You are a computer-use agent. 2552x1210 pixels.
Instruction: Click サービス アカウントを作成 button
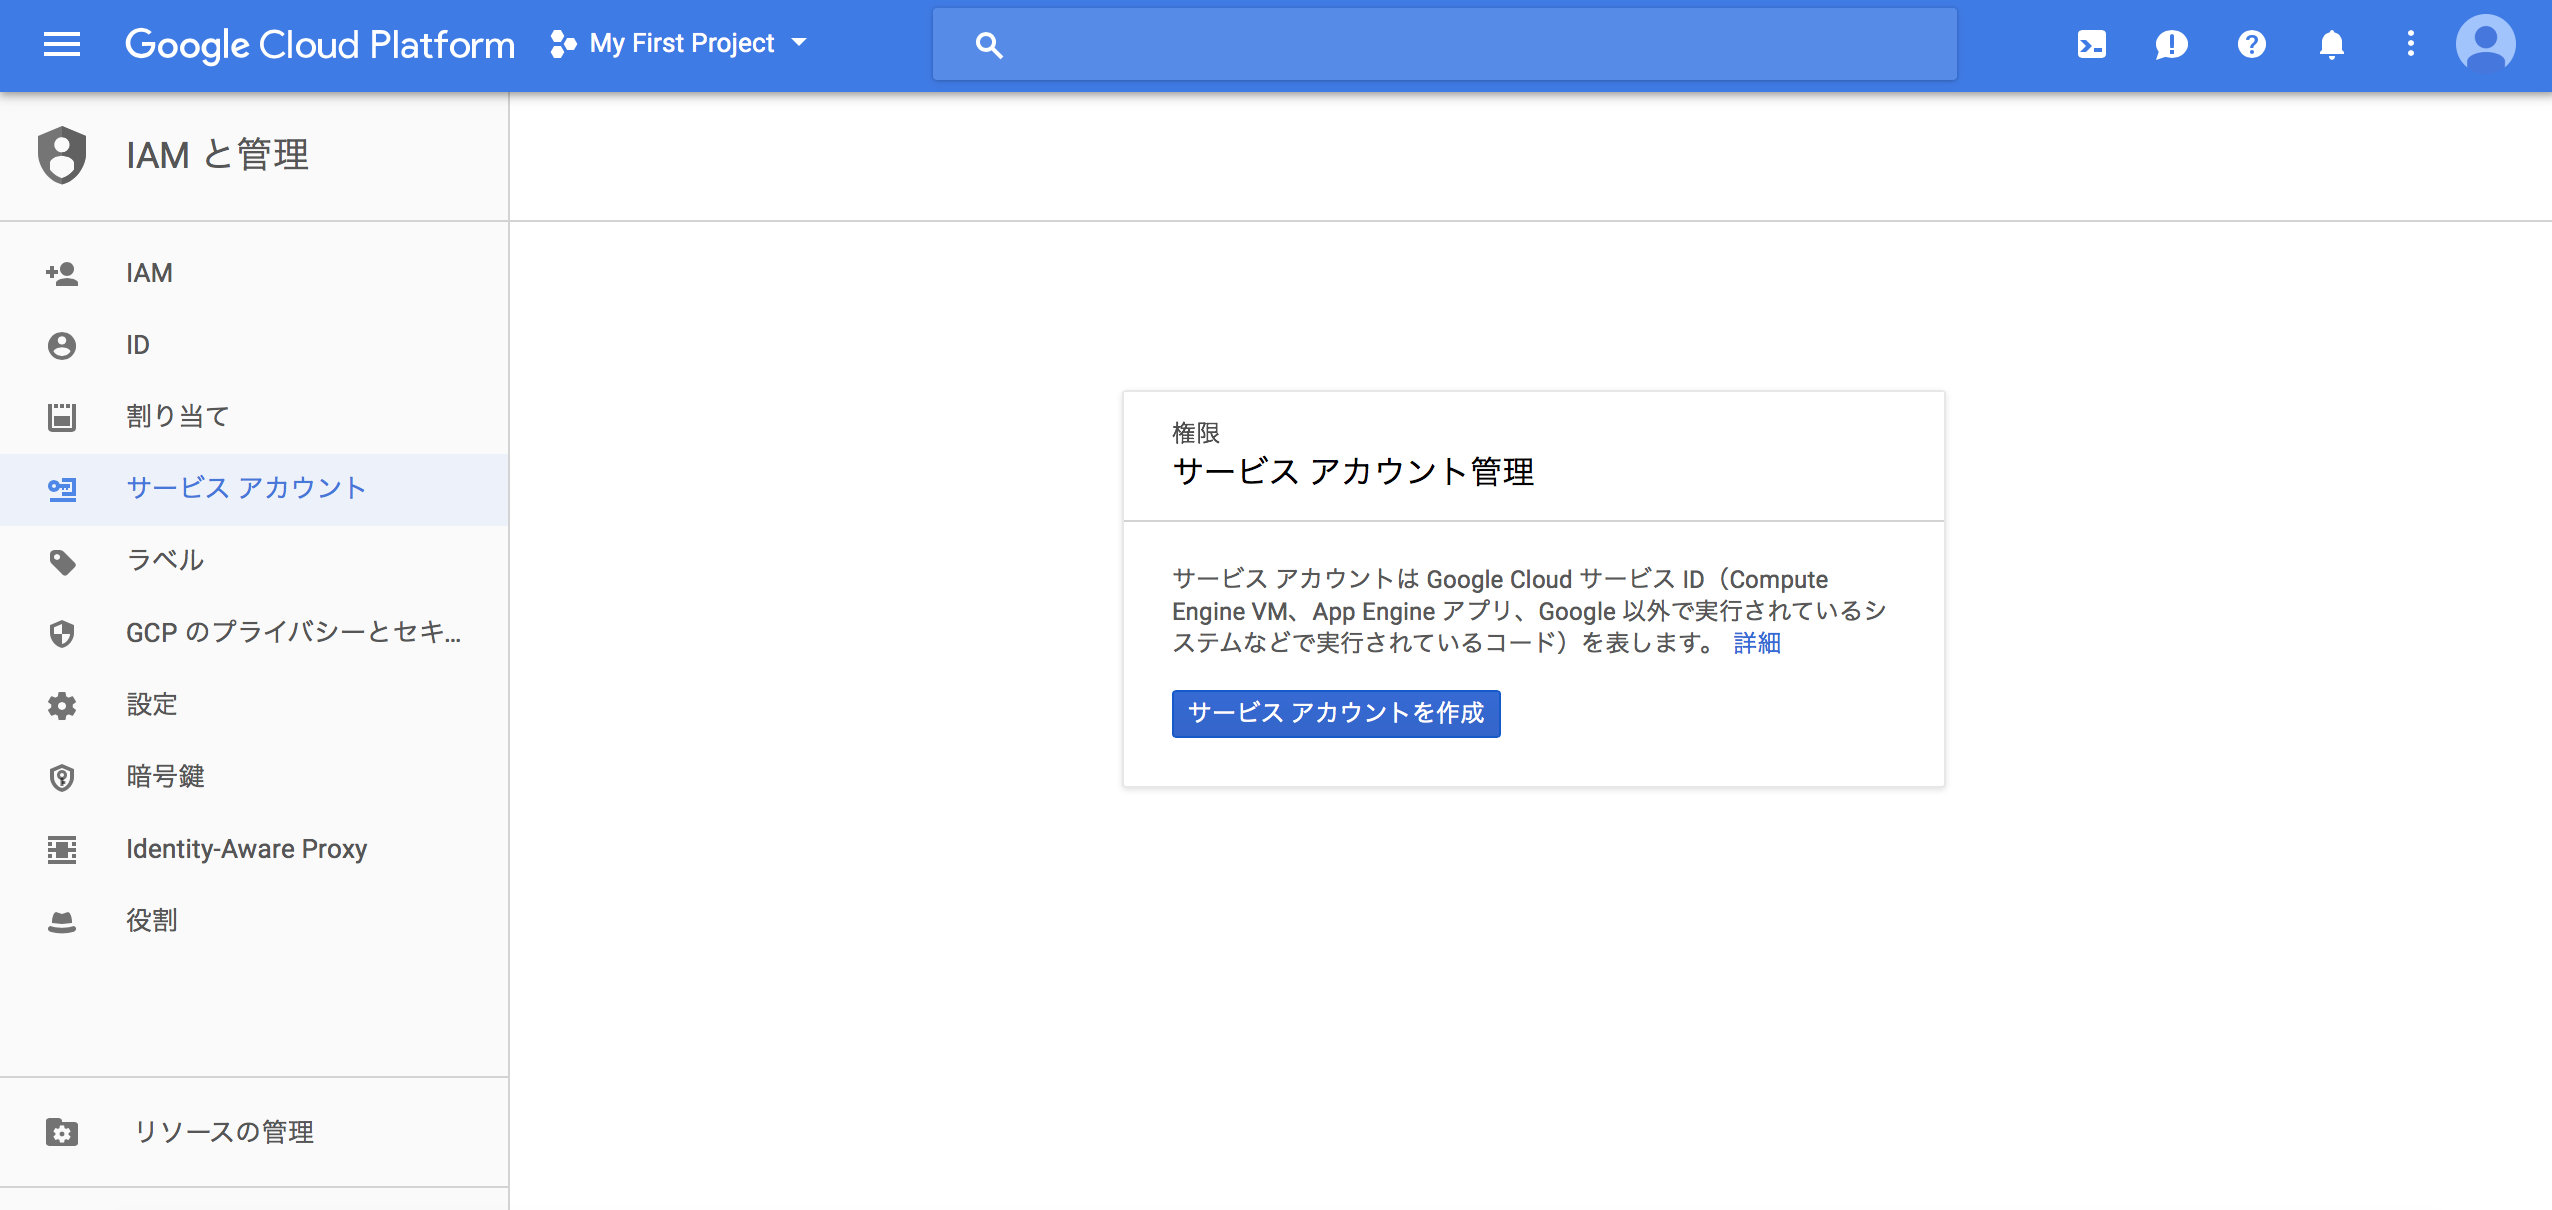tap(1335, 712)
